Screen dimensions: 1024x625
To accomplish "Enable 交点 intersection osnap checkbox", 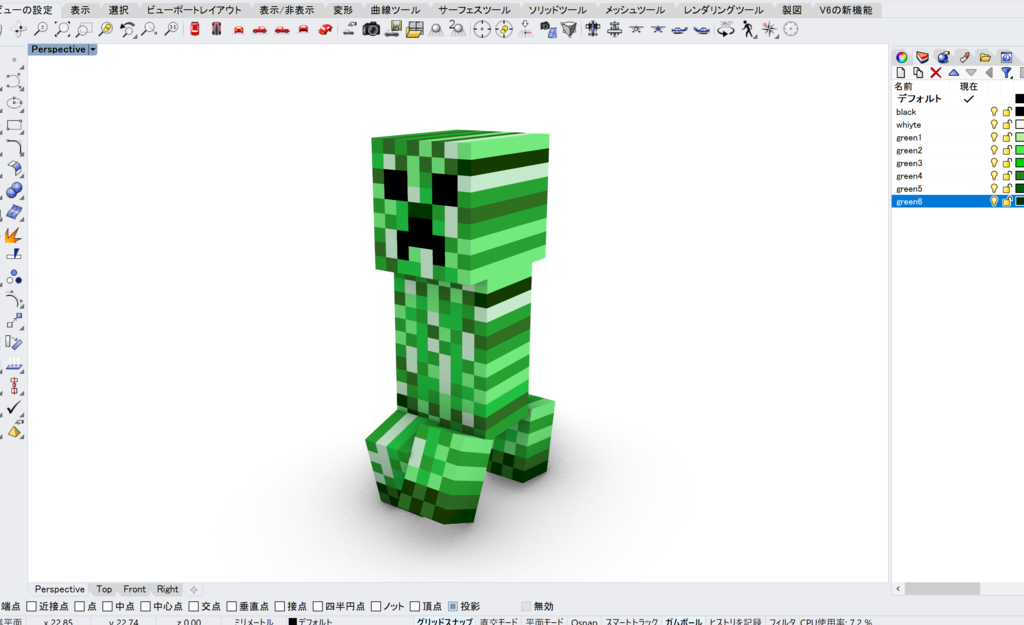I will point(193,607).
